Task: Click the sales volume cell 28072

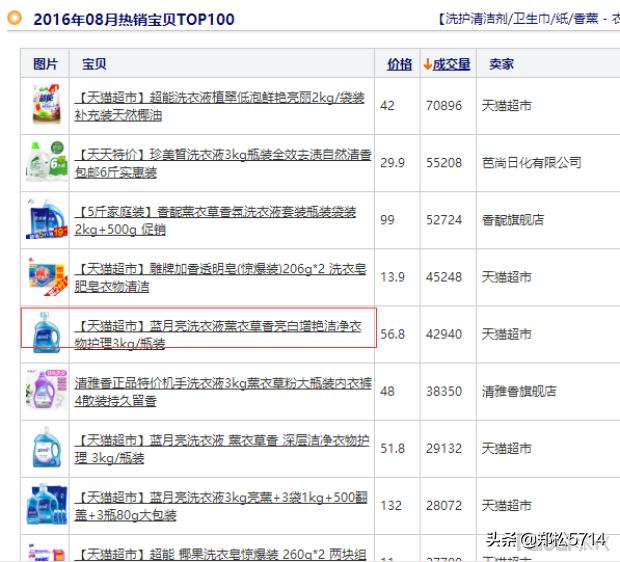Action: click(x=444, y=505)
